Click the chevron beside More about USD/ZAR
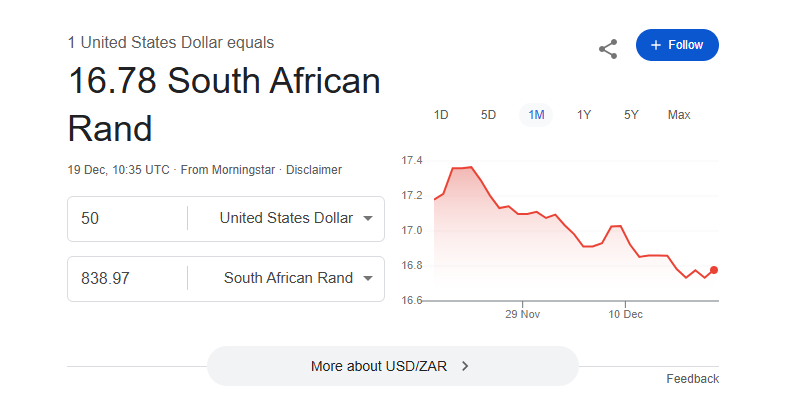Viewport: 805px width, 417px height. [x=465, y=366]
